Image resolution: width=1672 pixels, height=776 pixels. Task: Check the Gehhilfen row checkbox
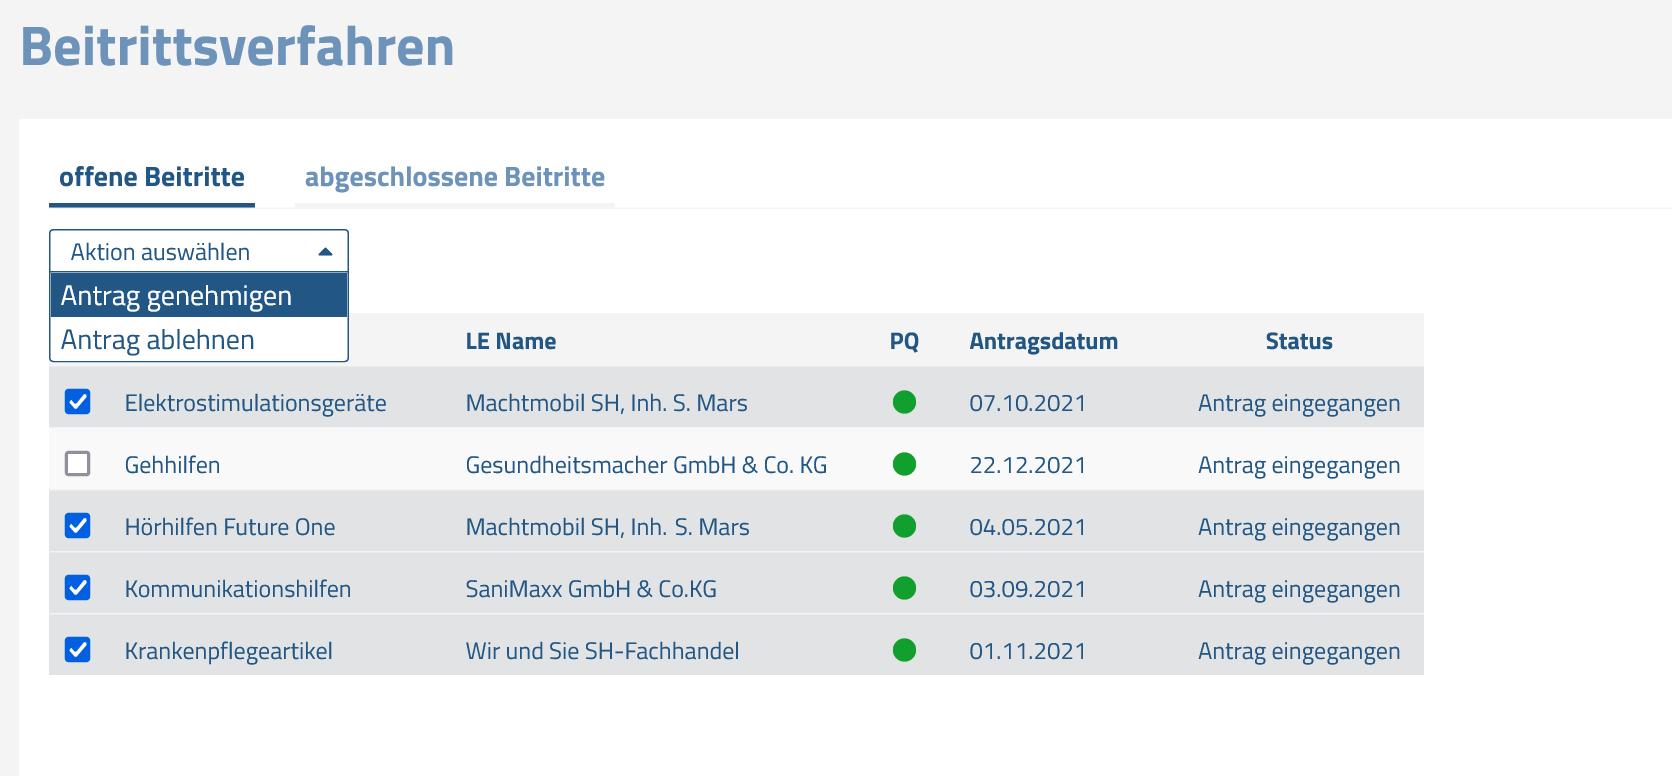(78, 464)
